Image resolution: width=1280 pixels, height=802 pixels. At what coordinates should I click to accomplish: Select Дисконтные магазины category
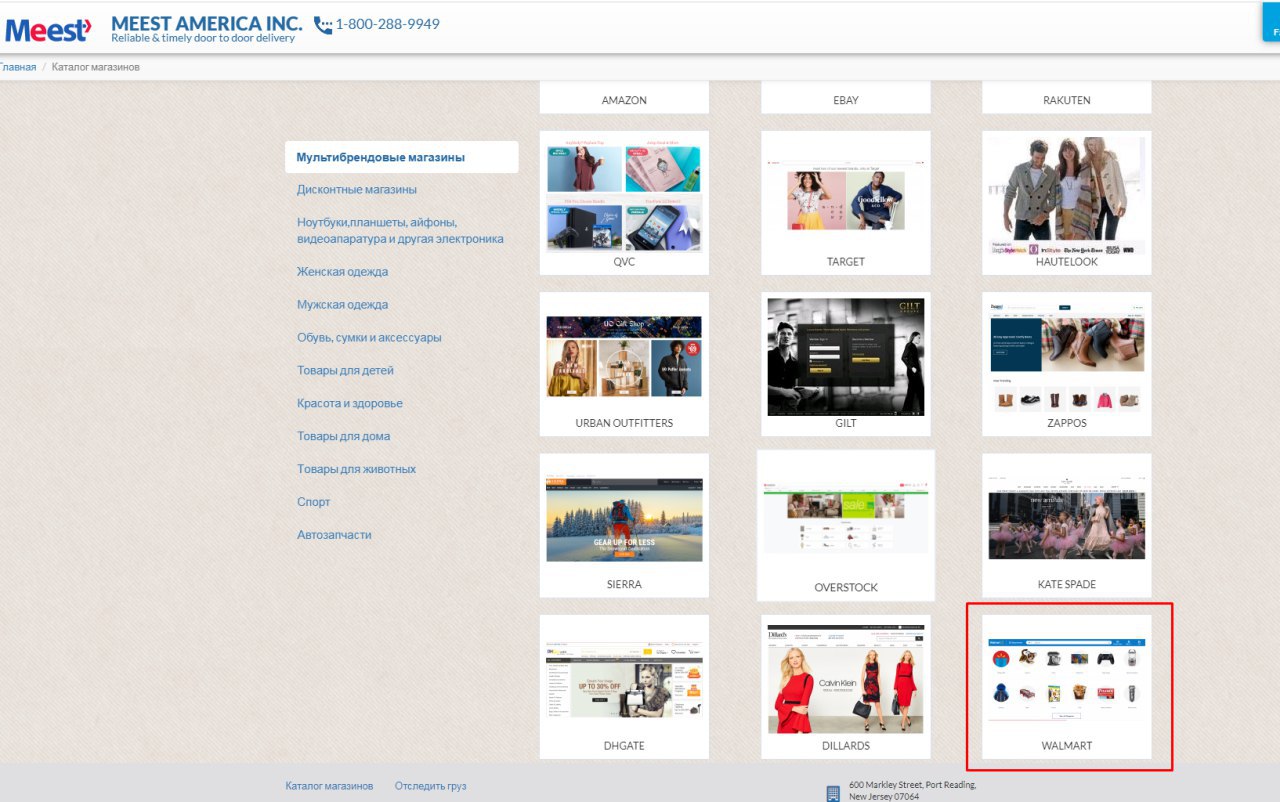pyautogui.click(x=357, y=189)
